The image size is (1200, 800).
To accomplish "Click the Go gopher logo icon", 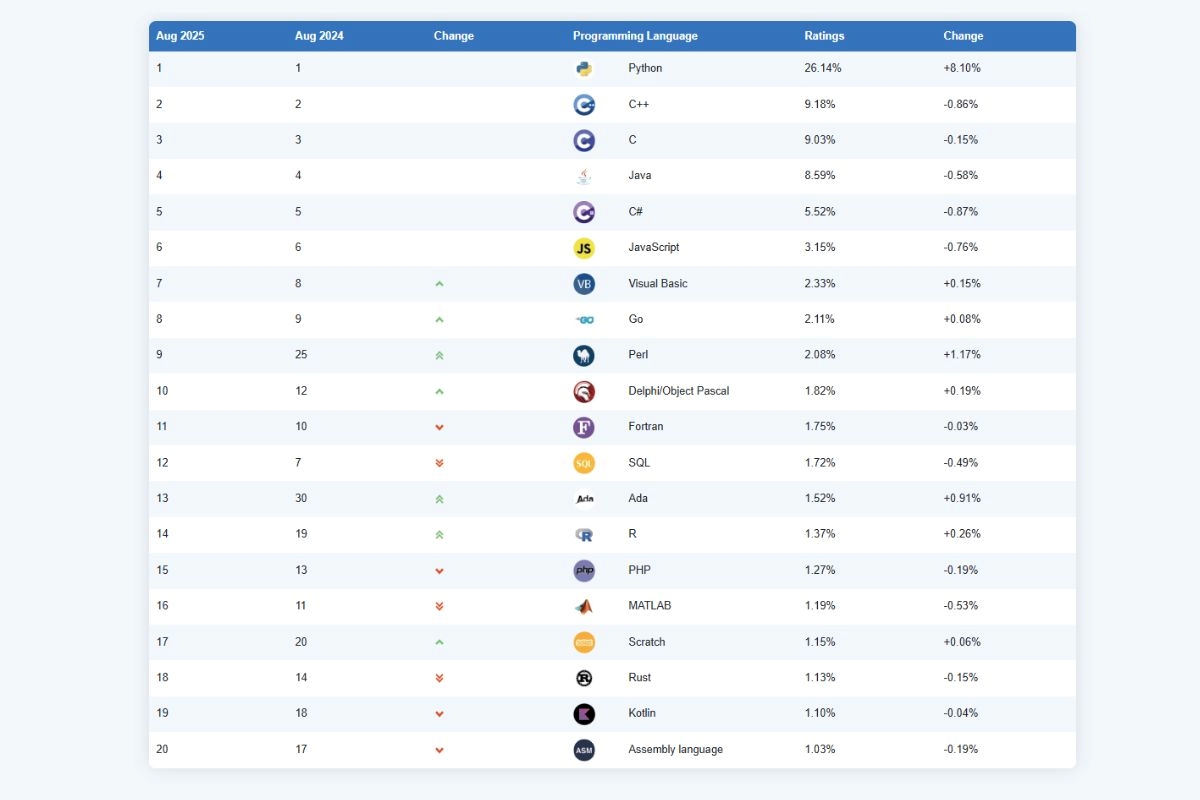I will [x=584, y=320].
